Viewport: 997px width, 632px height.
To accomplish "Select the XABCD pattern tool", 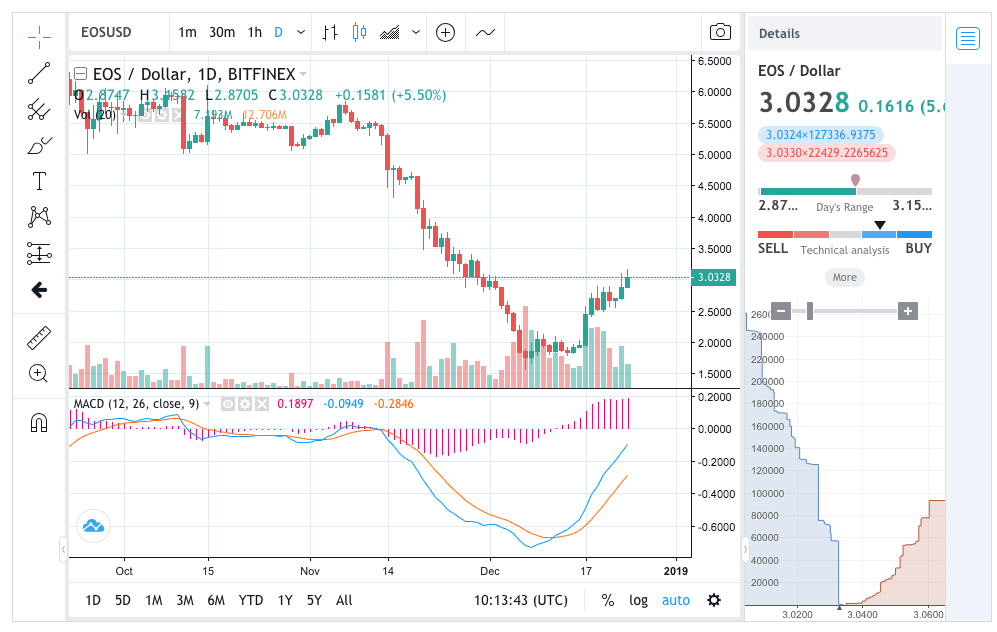I will [38, 217].
